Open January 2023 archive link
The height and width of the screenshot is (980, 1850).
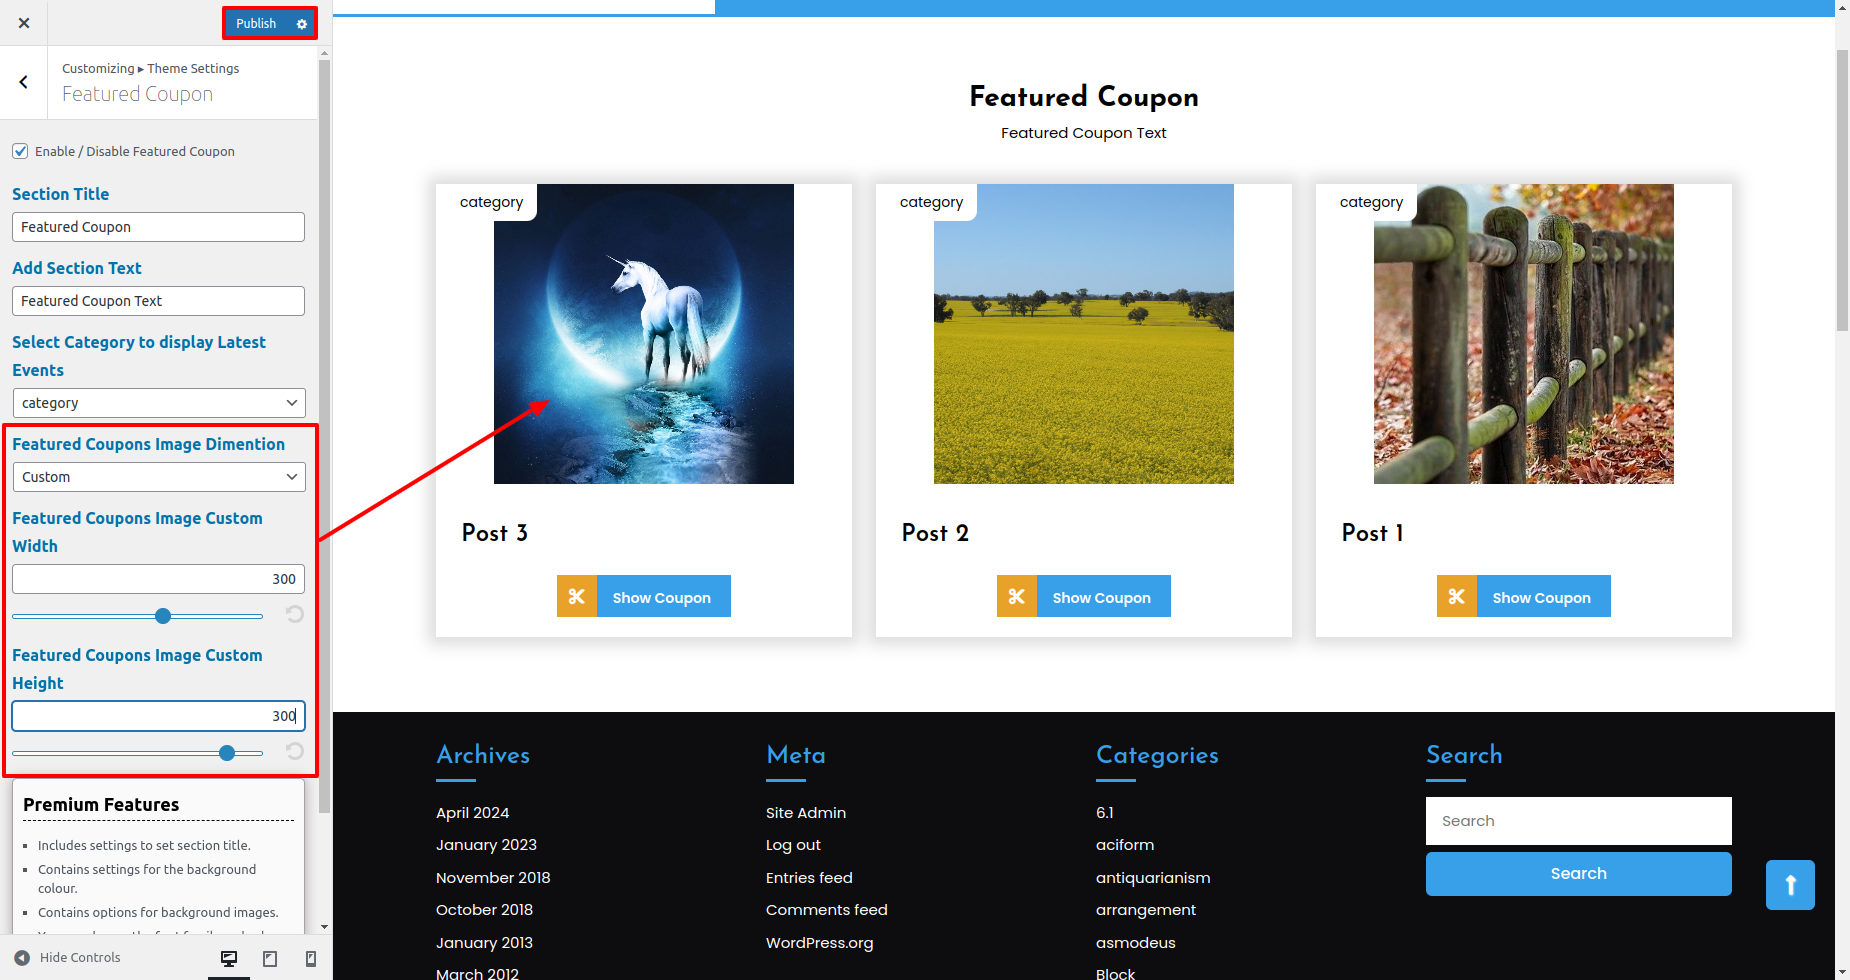pos(486,845)
